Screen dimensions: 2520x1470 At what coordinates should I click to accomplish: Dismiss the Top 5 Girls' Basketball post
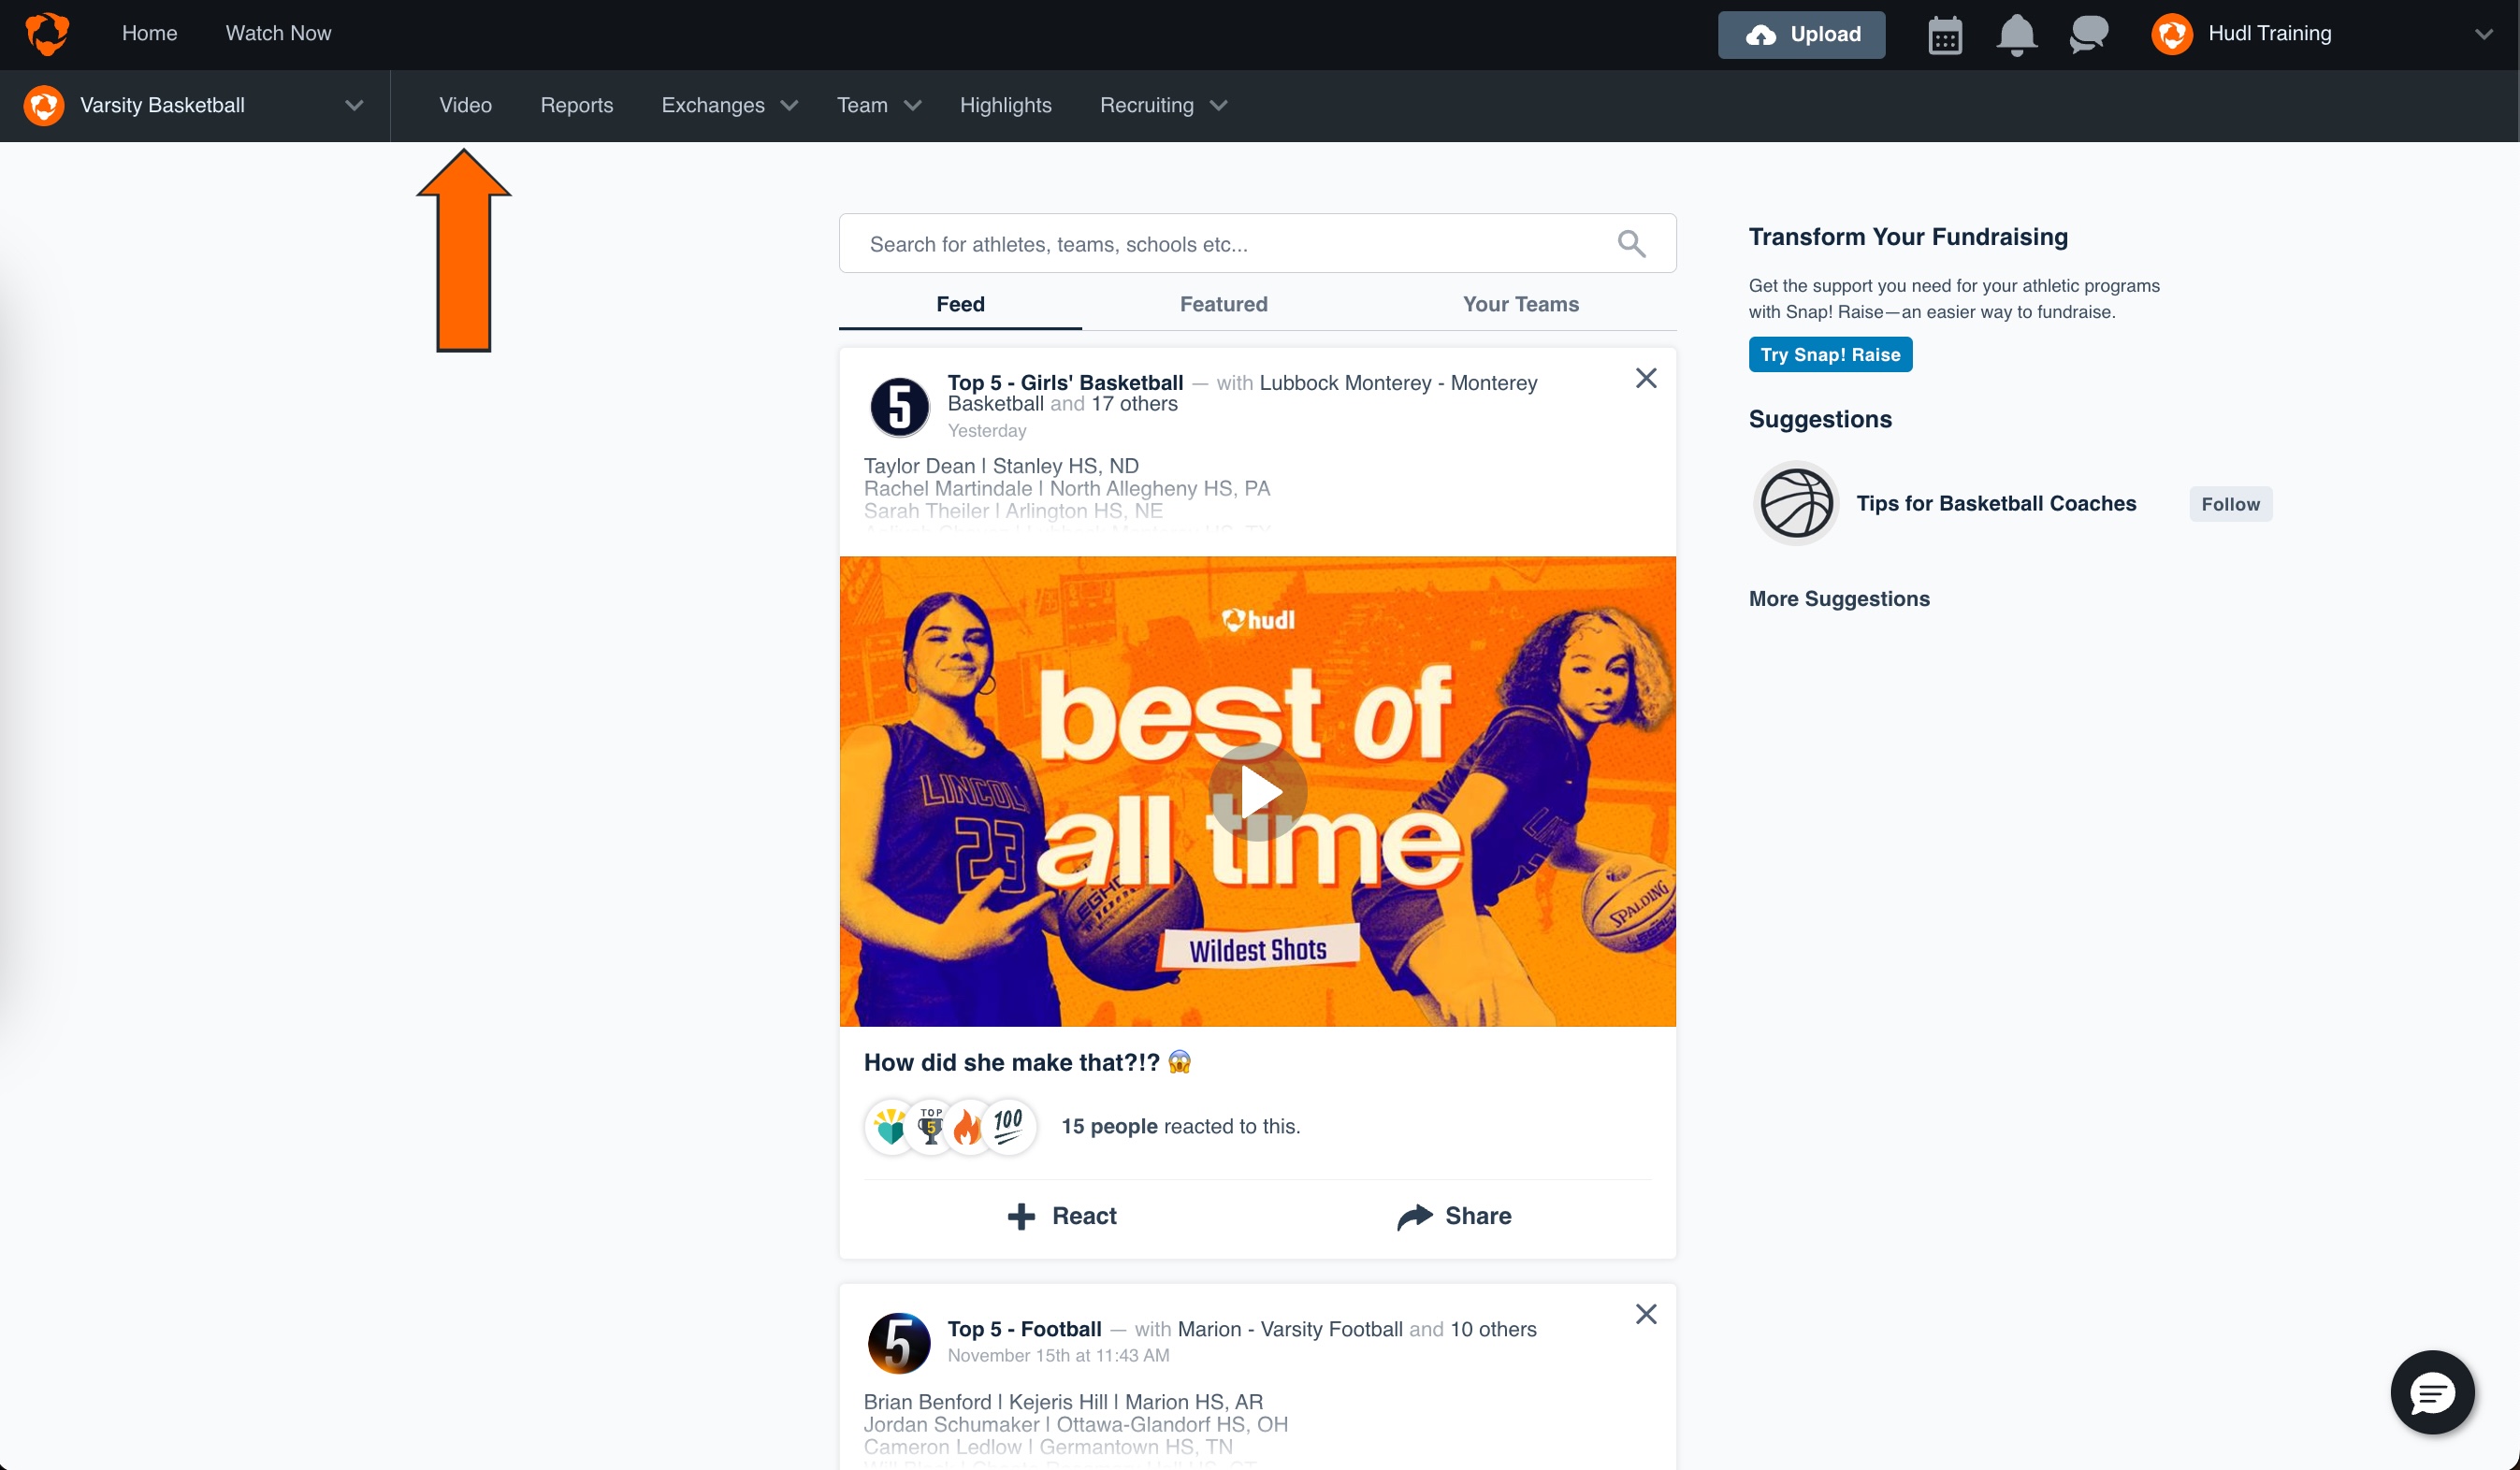coord(1645,378)
